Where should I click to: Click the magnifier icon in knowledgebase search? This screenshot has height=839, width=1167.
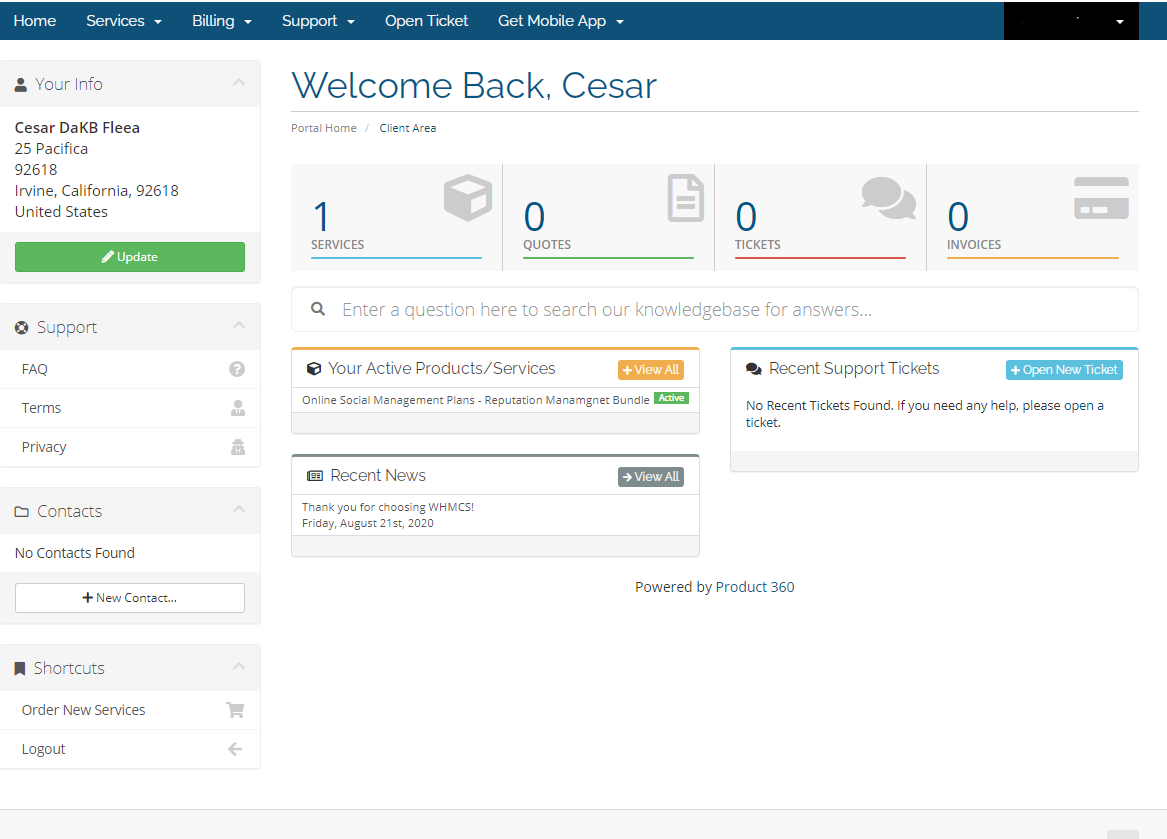(x=318, y=309)
